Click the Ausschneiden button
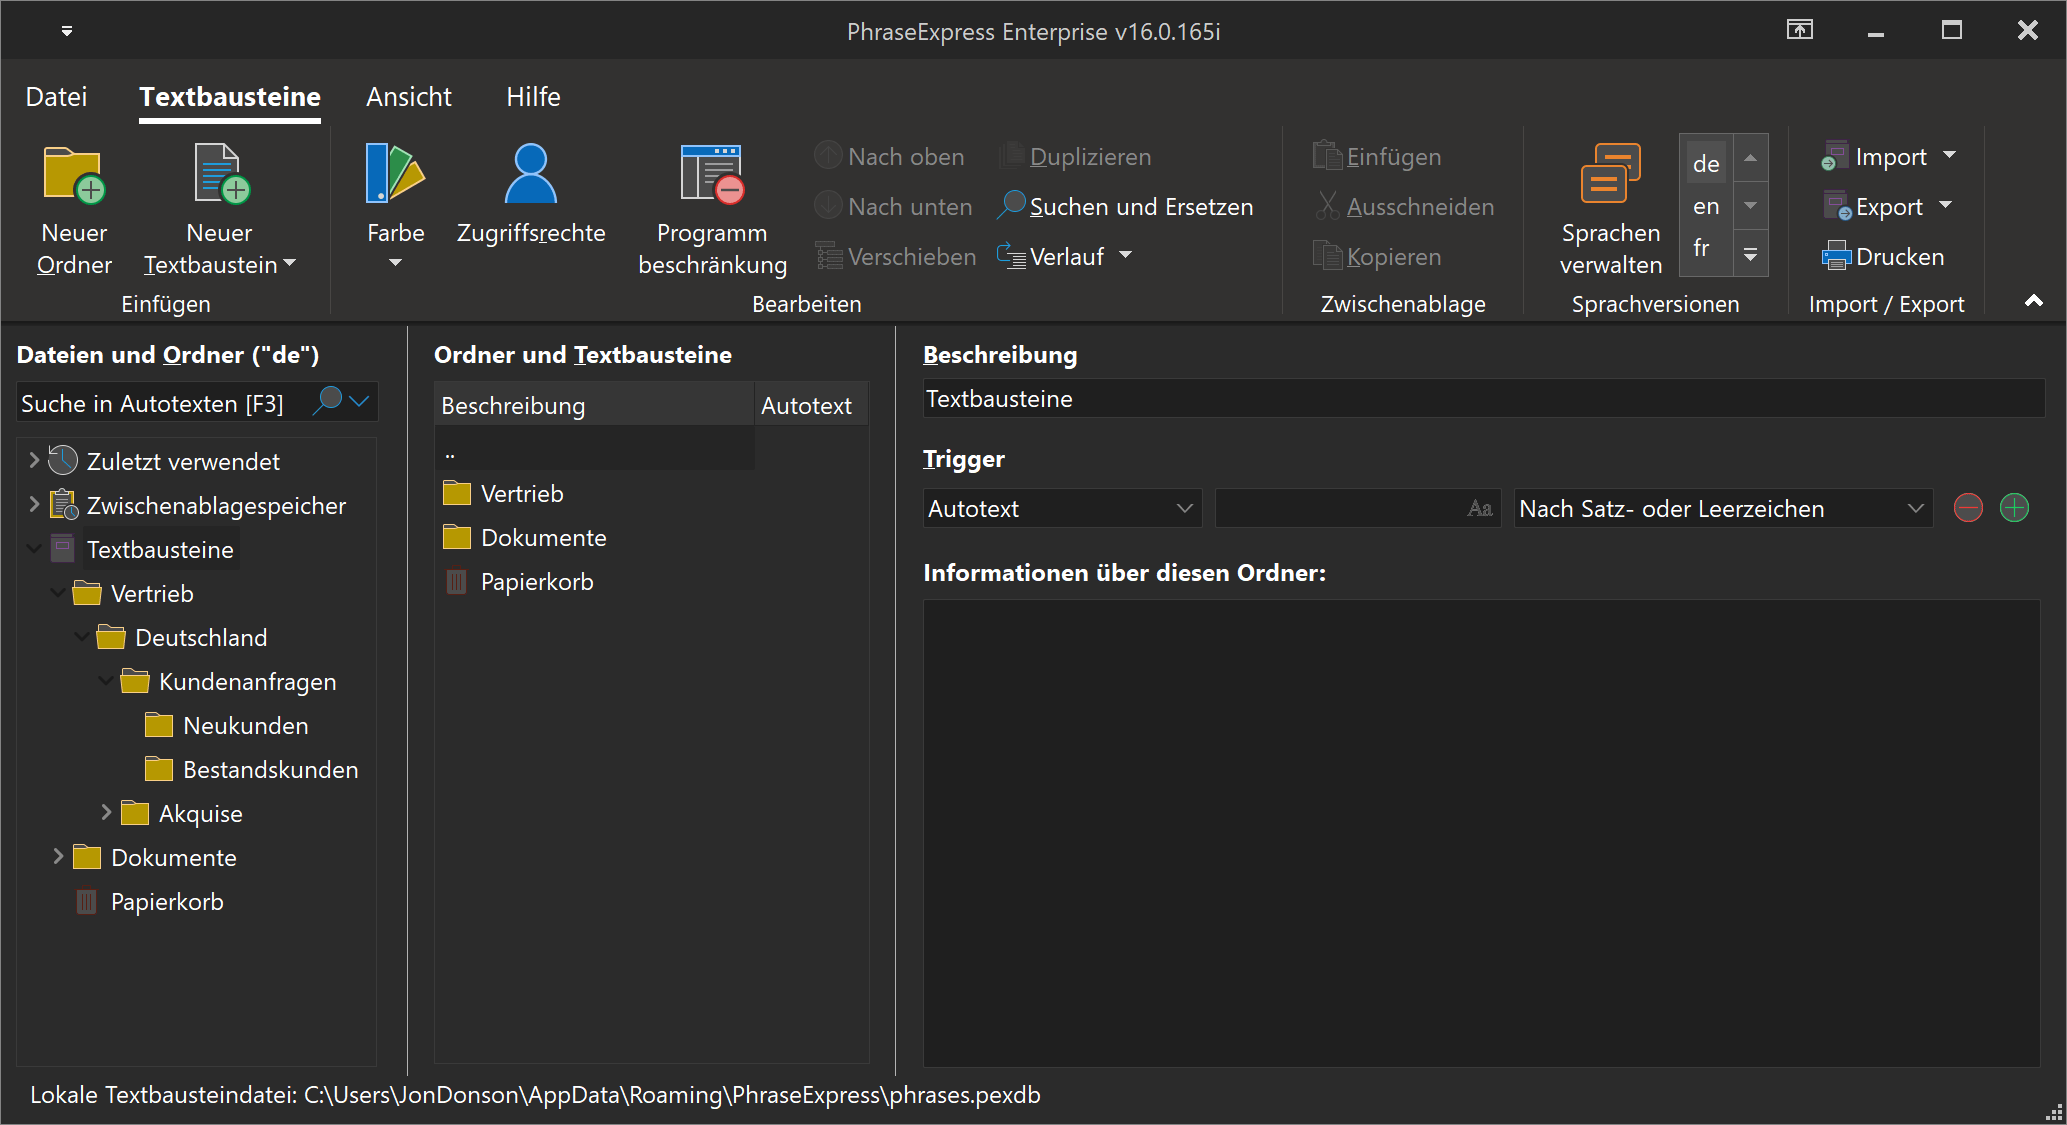 point(1405,206)
